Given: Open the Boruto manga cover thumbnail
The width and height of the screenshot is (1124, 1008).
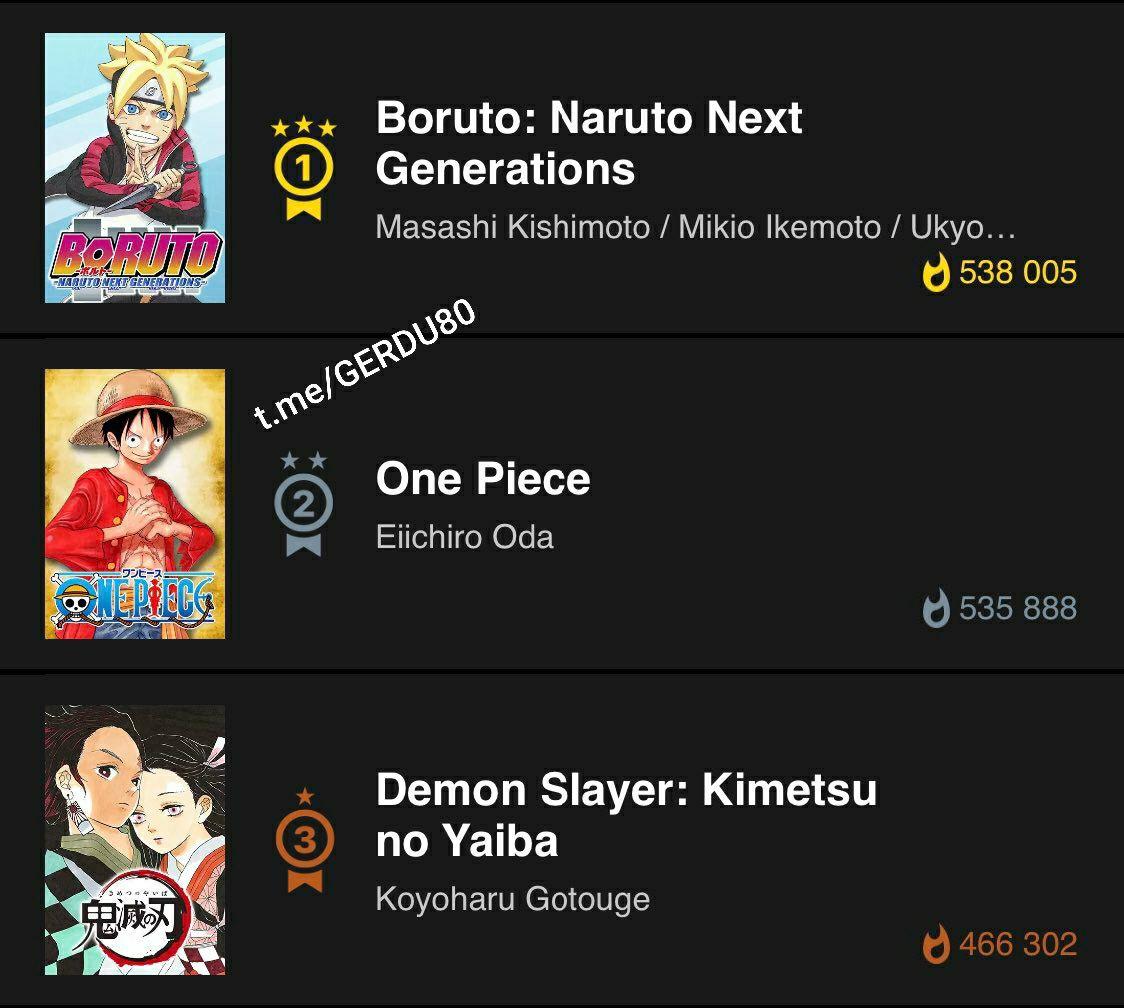Looking at the screenshot, I should pos(135,168).
